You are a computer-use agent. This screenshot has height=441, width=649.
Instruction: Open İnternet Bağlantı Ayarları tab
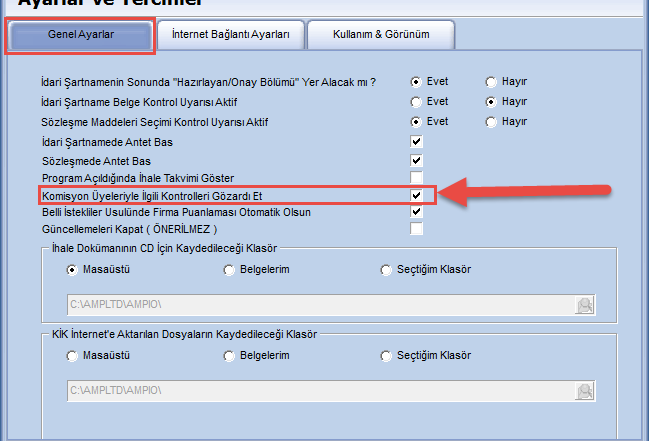(x=230, y=35)
